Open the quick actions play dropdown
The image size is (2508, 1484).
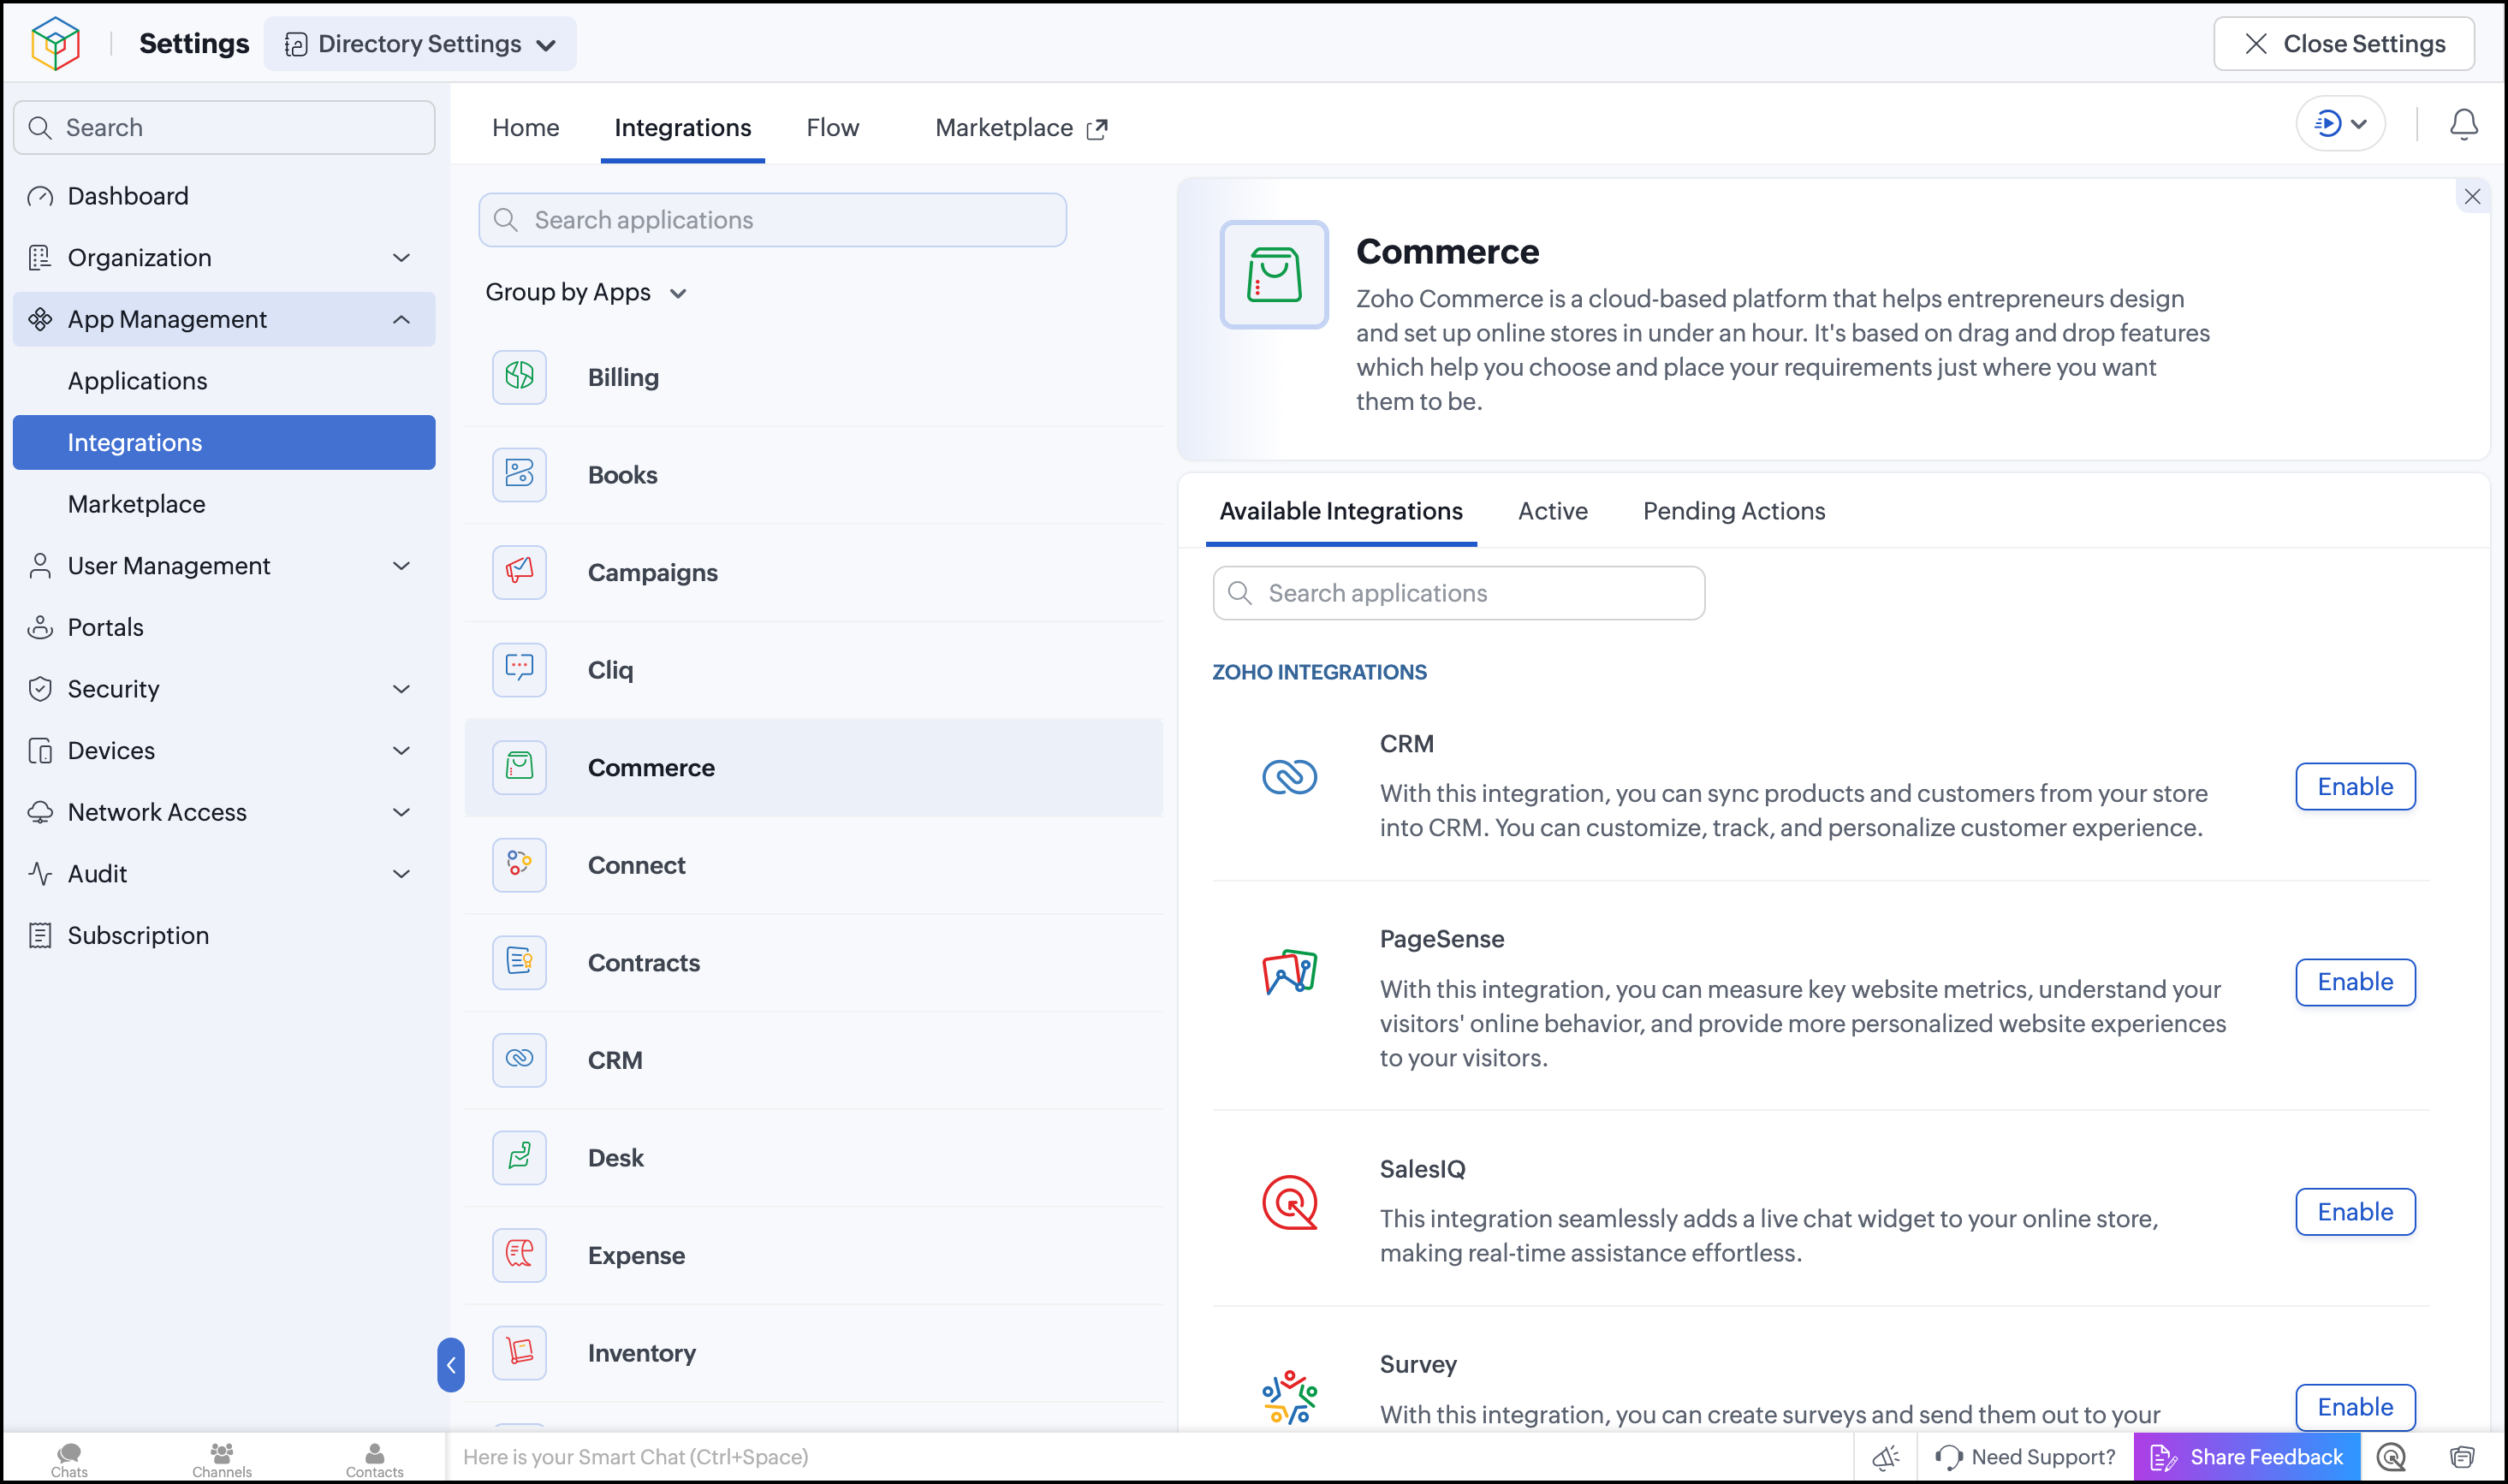(2340, 124)
